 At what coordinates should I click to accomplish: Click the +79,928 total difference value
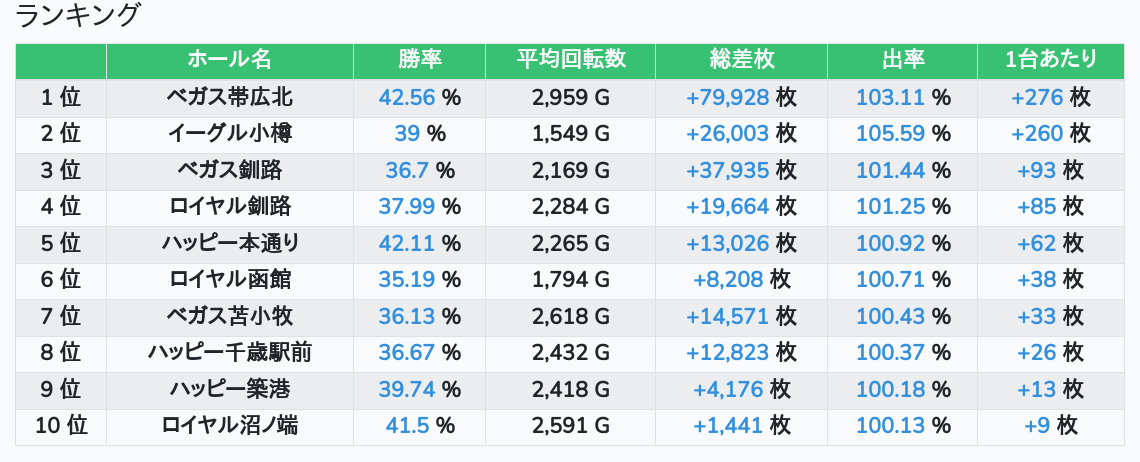[727, 98]
